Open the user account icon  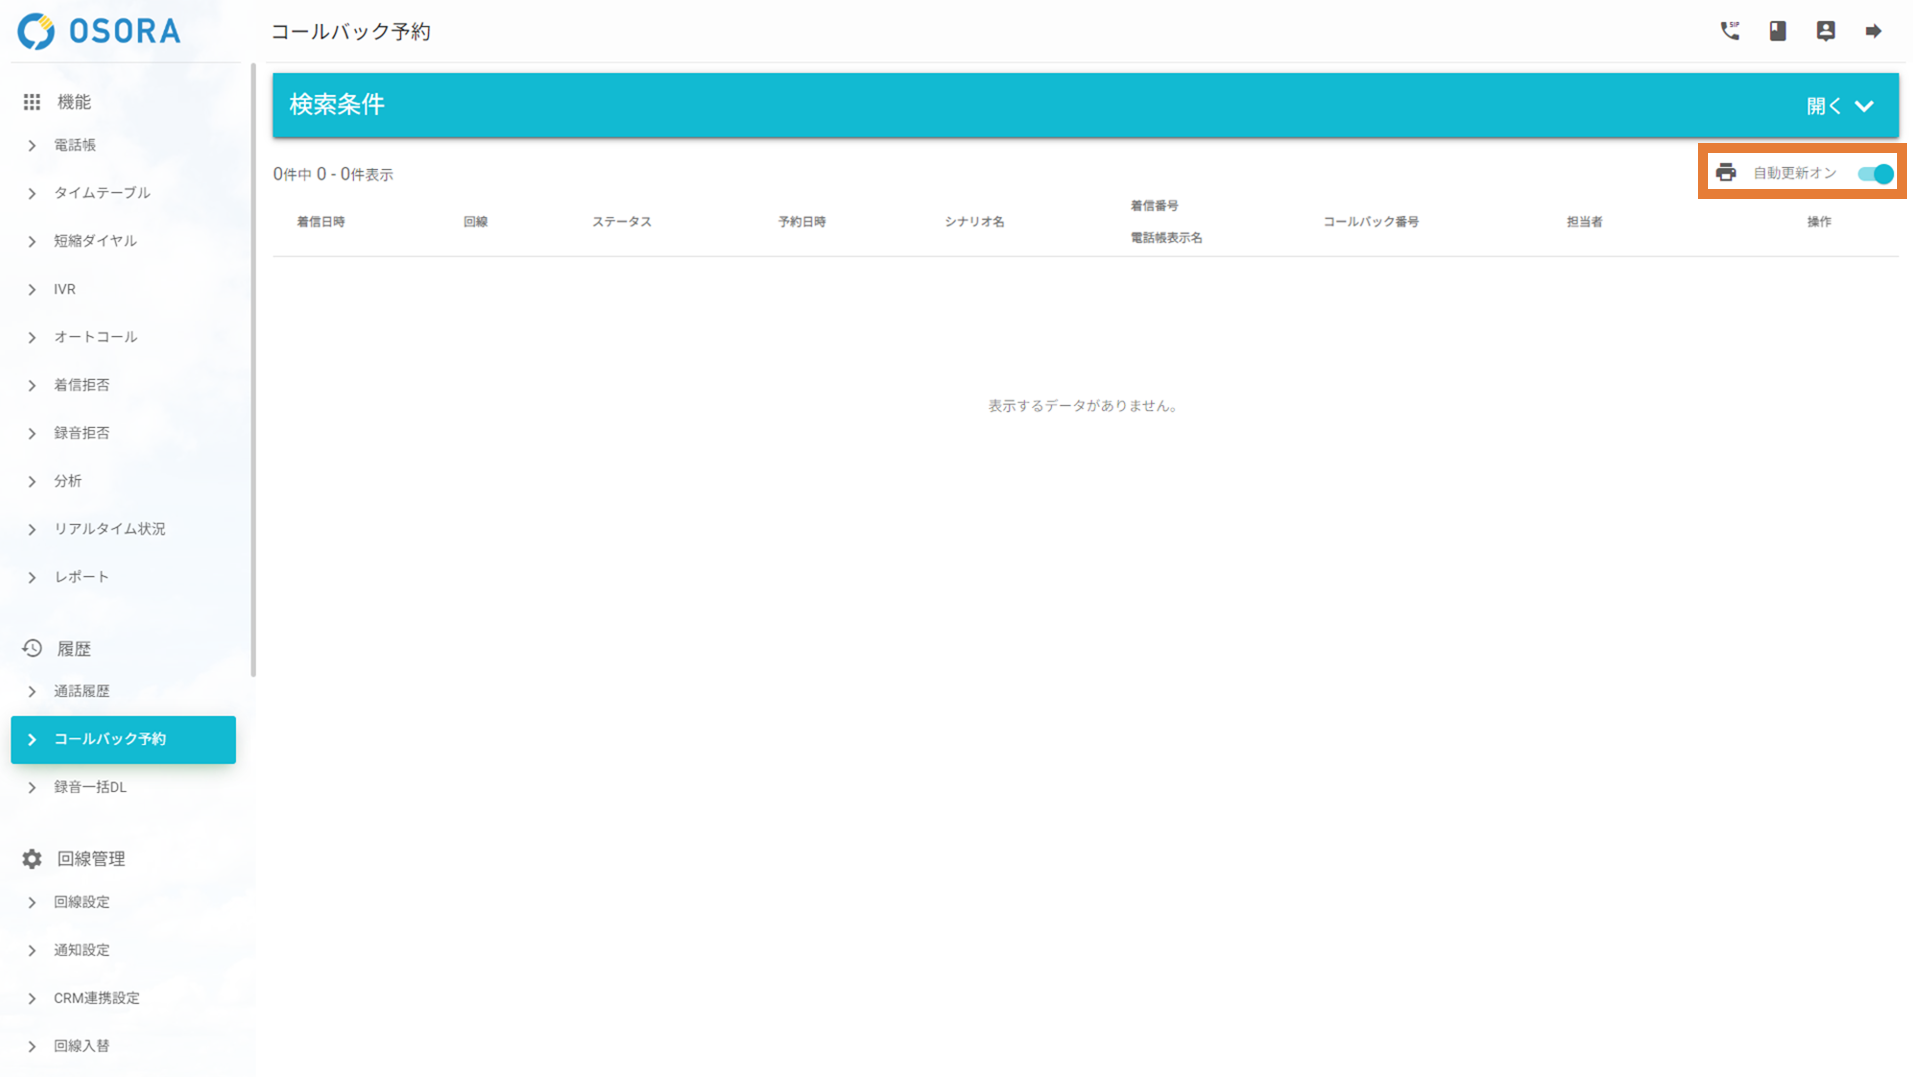pyautogui.click(x=1825, y=31)
